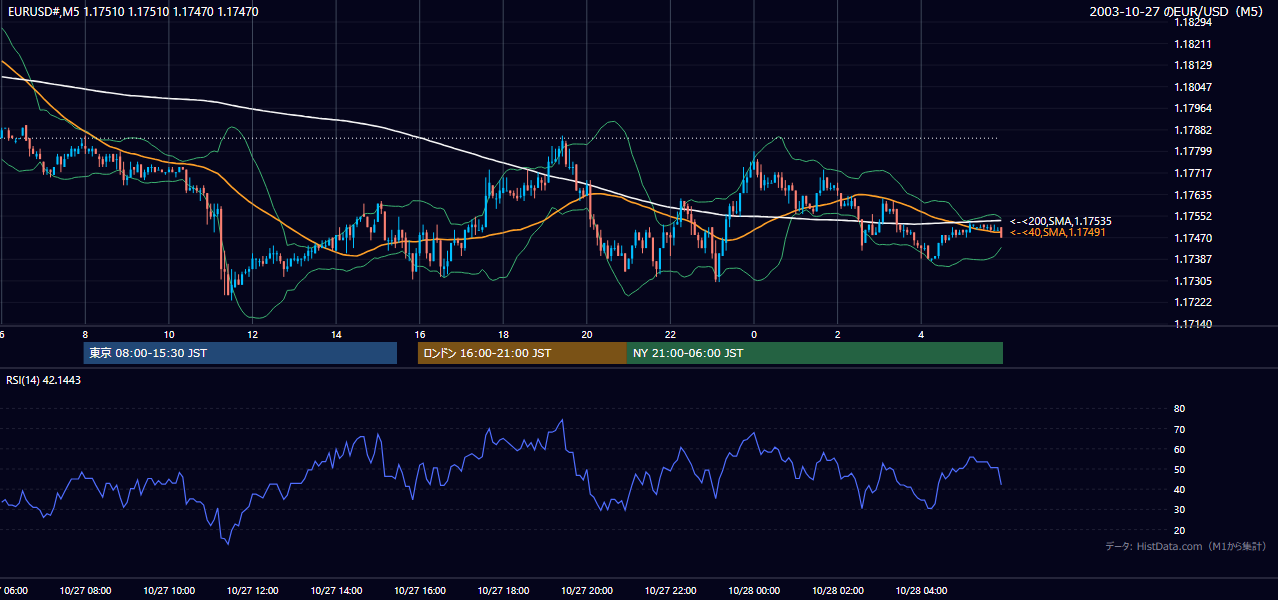The image size is (1278, 600).
Task: Click price level 1.17387 on the axis
Action: pos(1192,259)
